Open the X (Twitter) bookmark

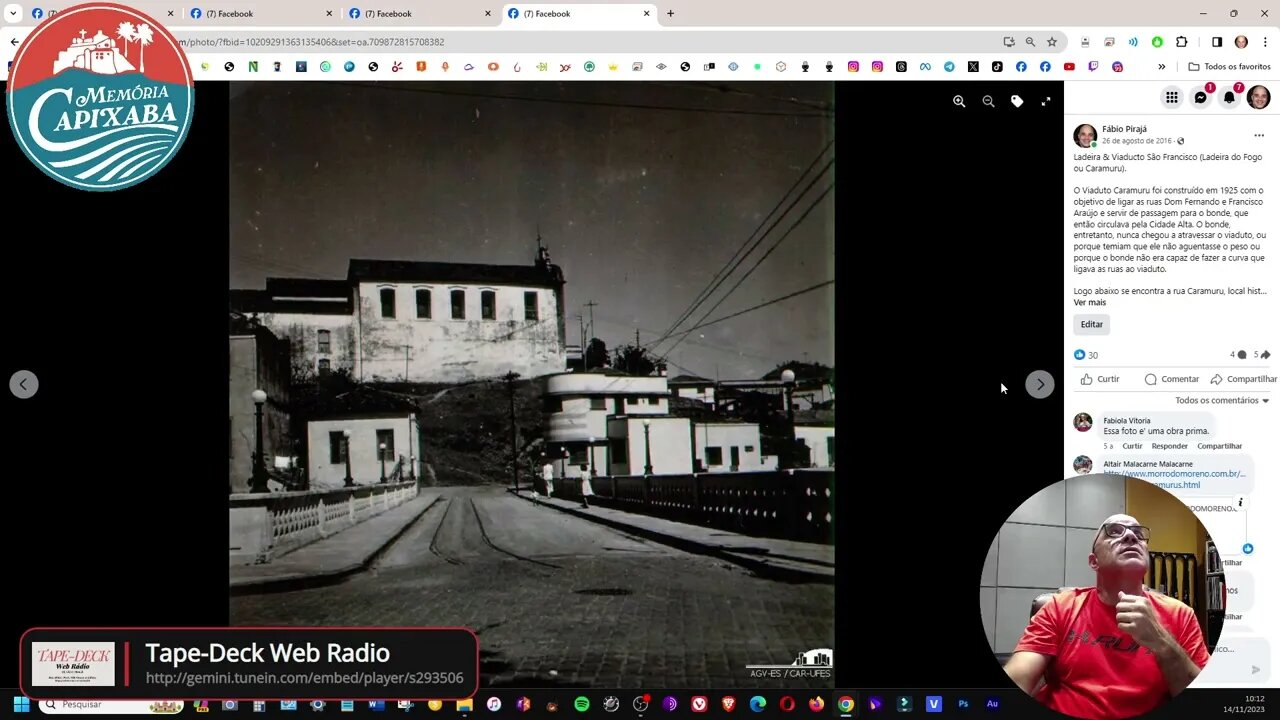[x=973, y=67]
